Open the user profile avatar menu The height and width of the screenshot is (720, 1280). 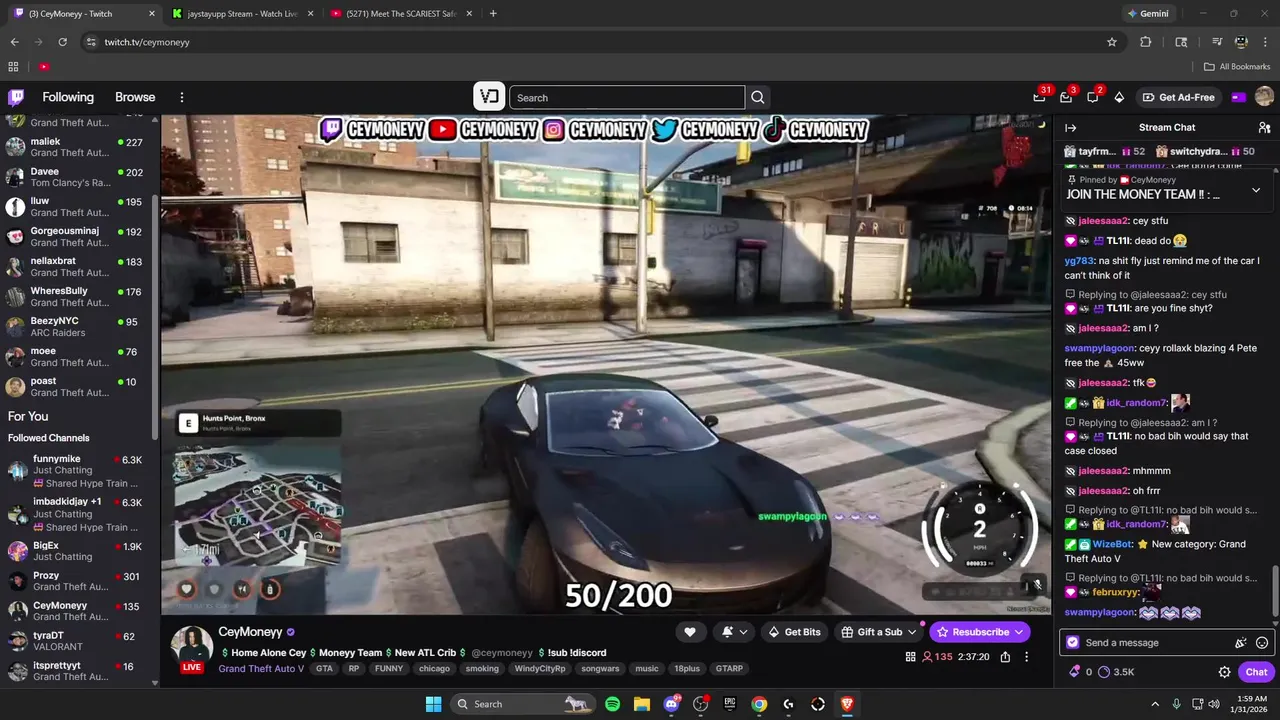[1264, 97]
